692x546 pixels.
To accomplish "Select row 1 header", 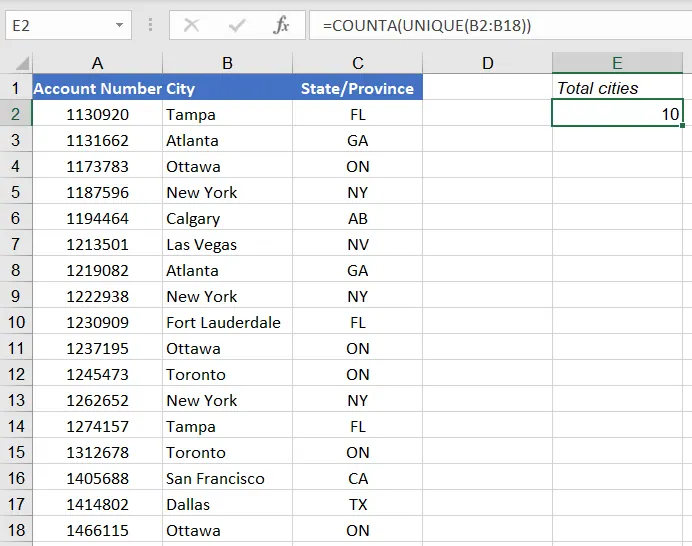I will click(x=16, y=88).
